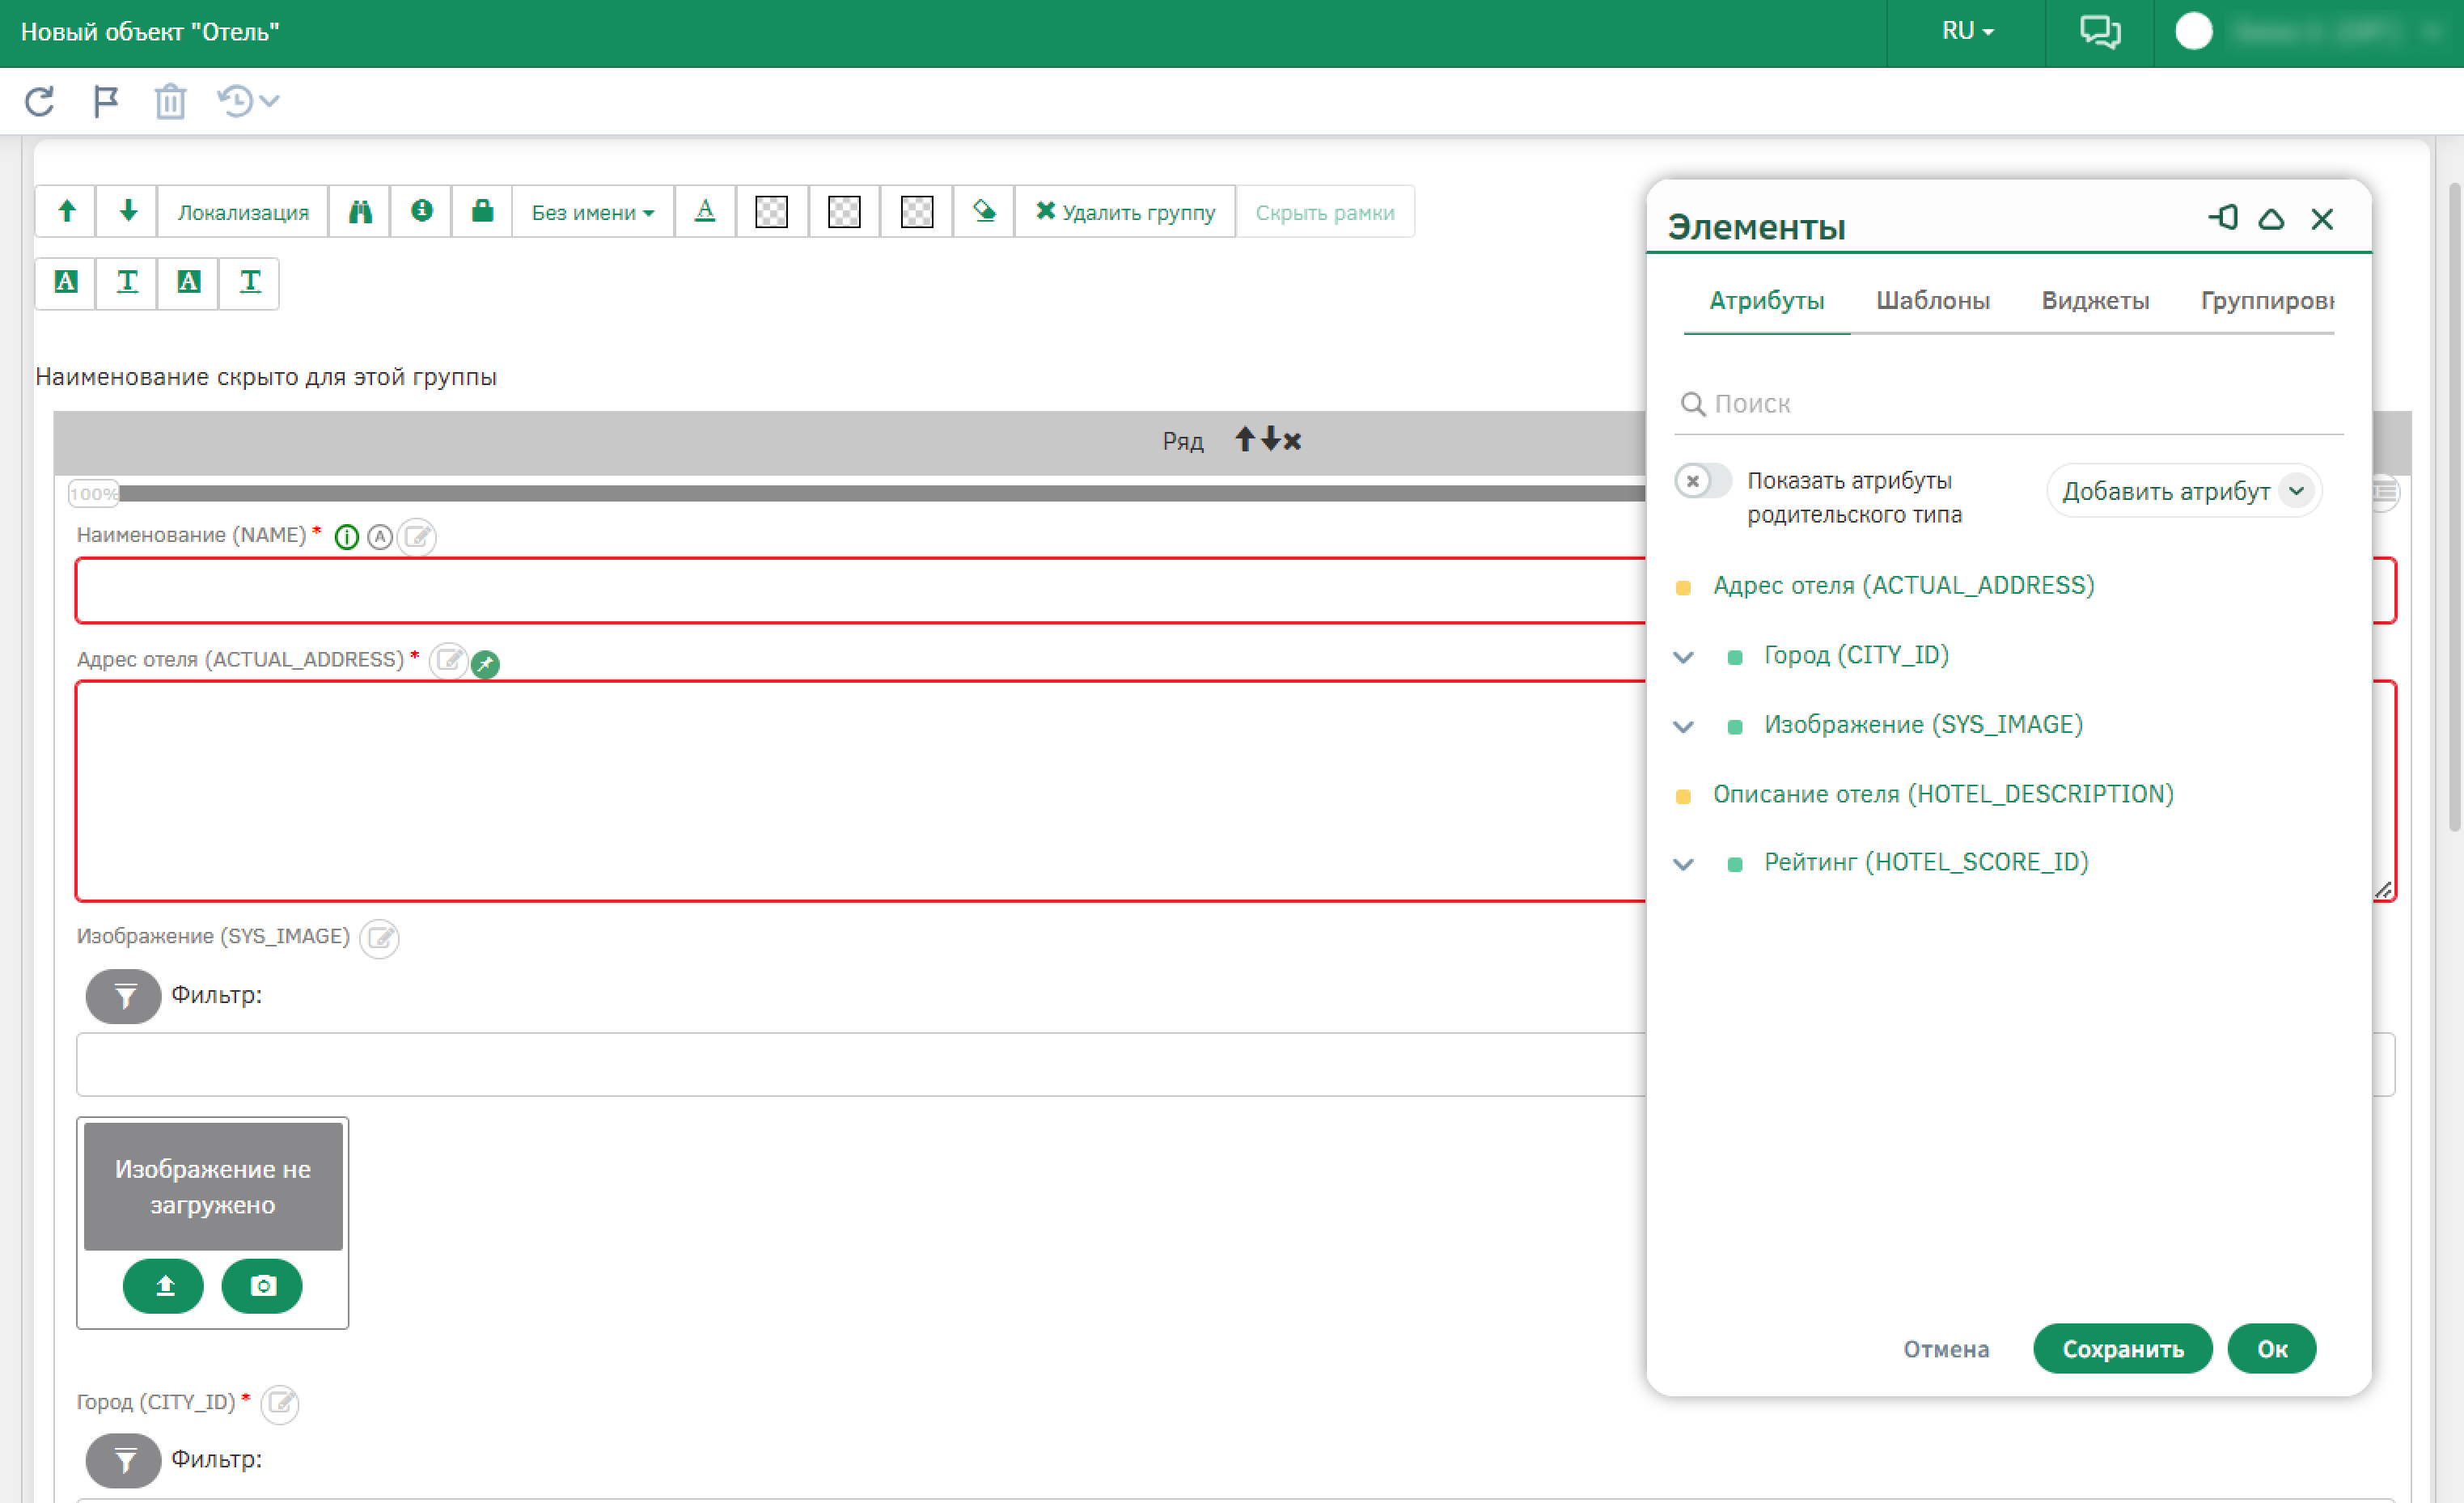Click the Поиск search field in Элементы
Image resolution: width=2464 pixels, height=1503 pixels.
click(2009, 404)
